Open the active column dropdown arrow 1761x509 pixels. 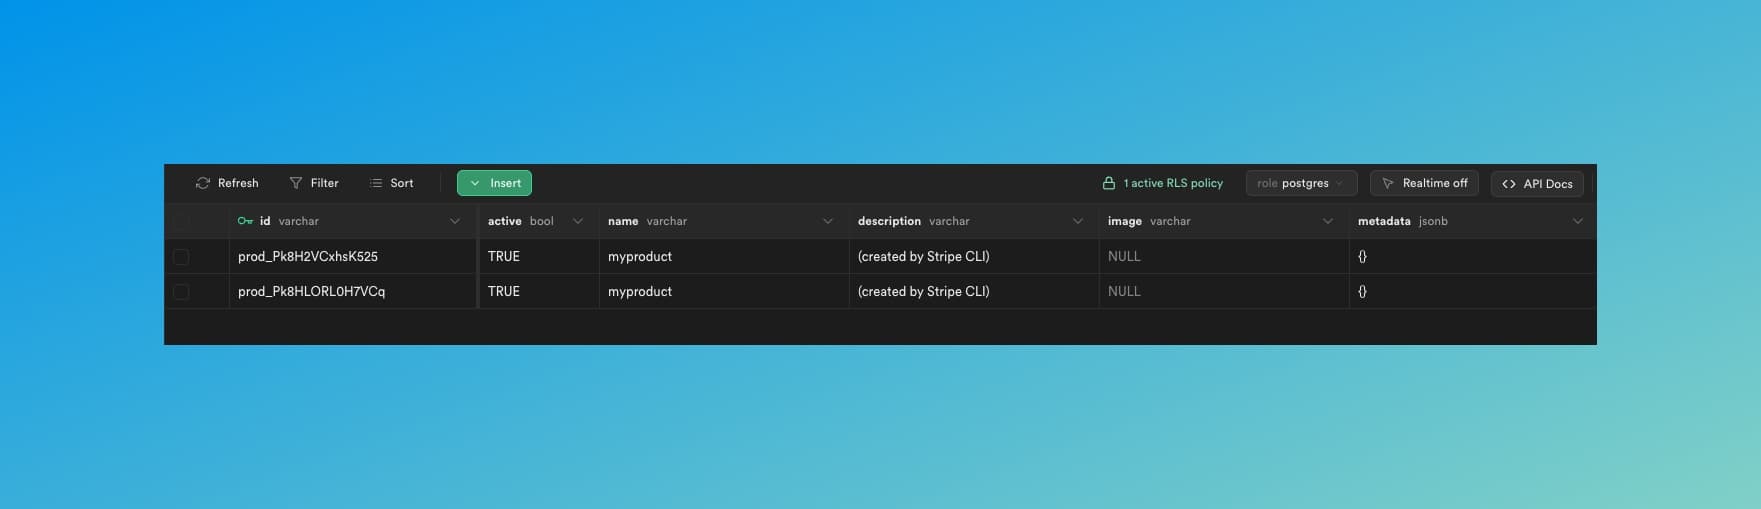[578, 221]
